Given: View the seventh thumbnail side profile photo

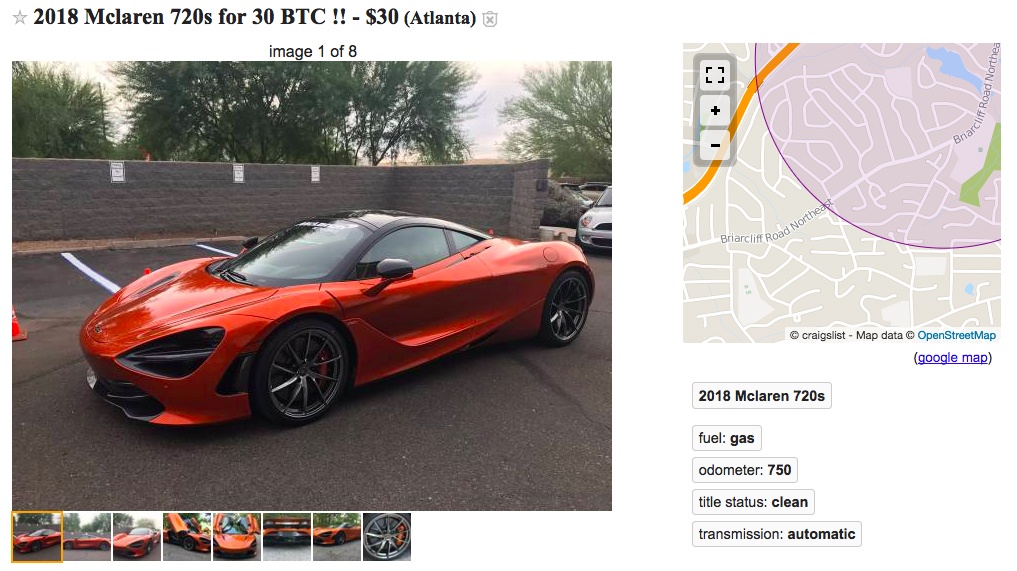Looking at the screenshot, I should click(x=337, y=537).
